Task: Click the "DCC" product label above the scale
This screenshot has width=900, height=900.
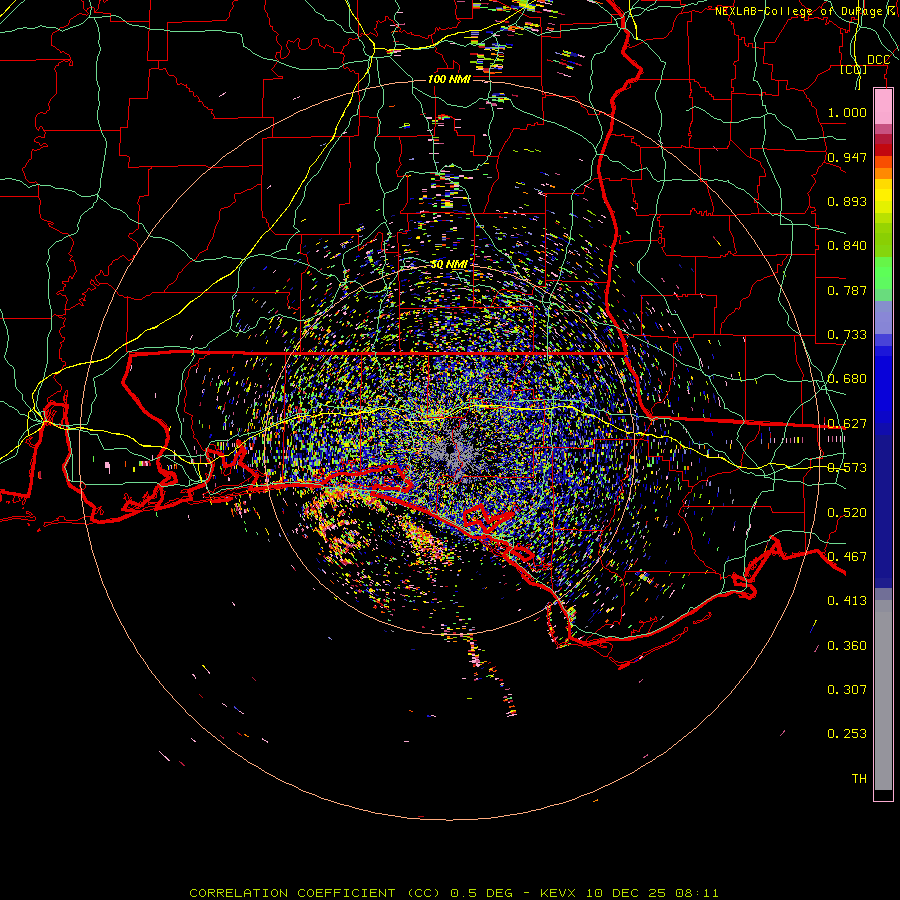Action: [878, 60]
